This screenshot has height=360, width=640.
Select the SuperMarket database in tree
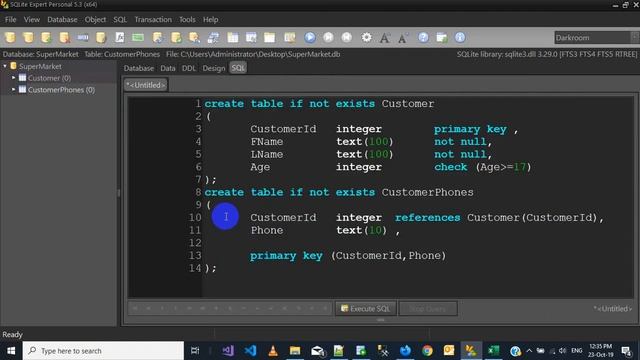pos(40,66)
